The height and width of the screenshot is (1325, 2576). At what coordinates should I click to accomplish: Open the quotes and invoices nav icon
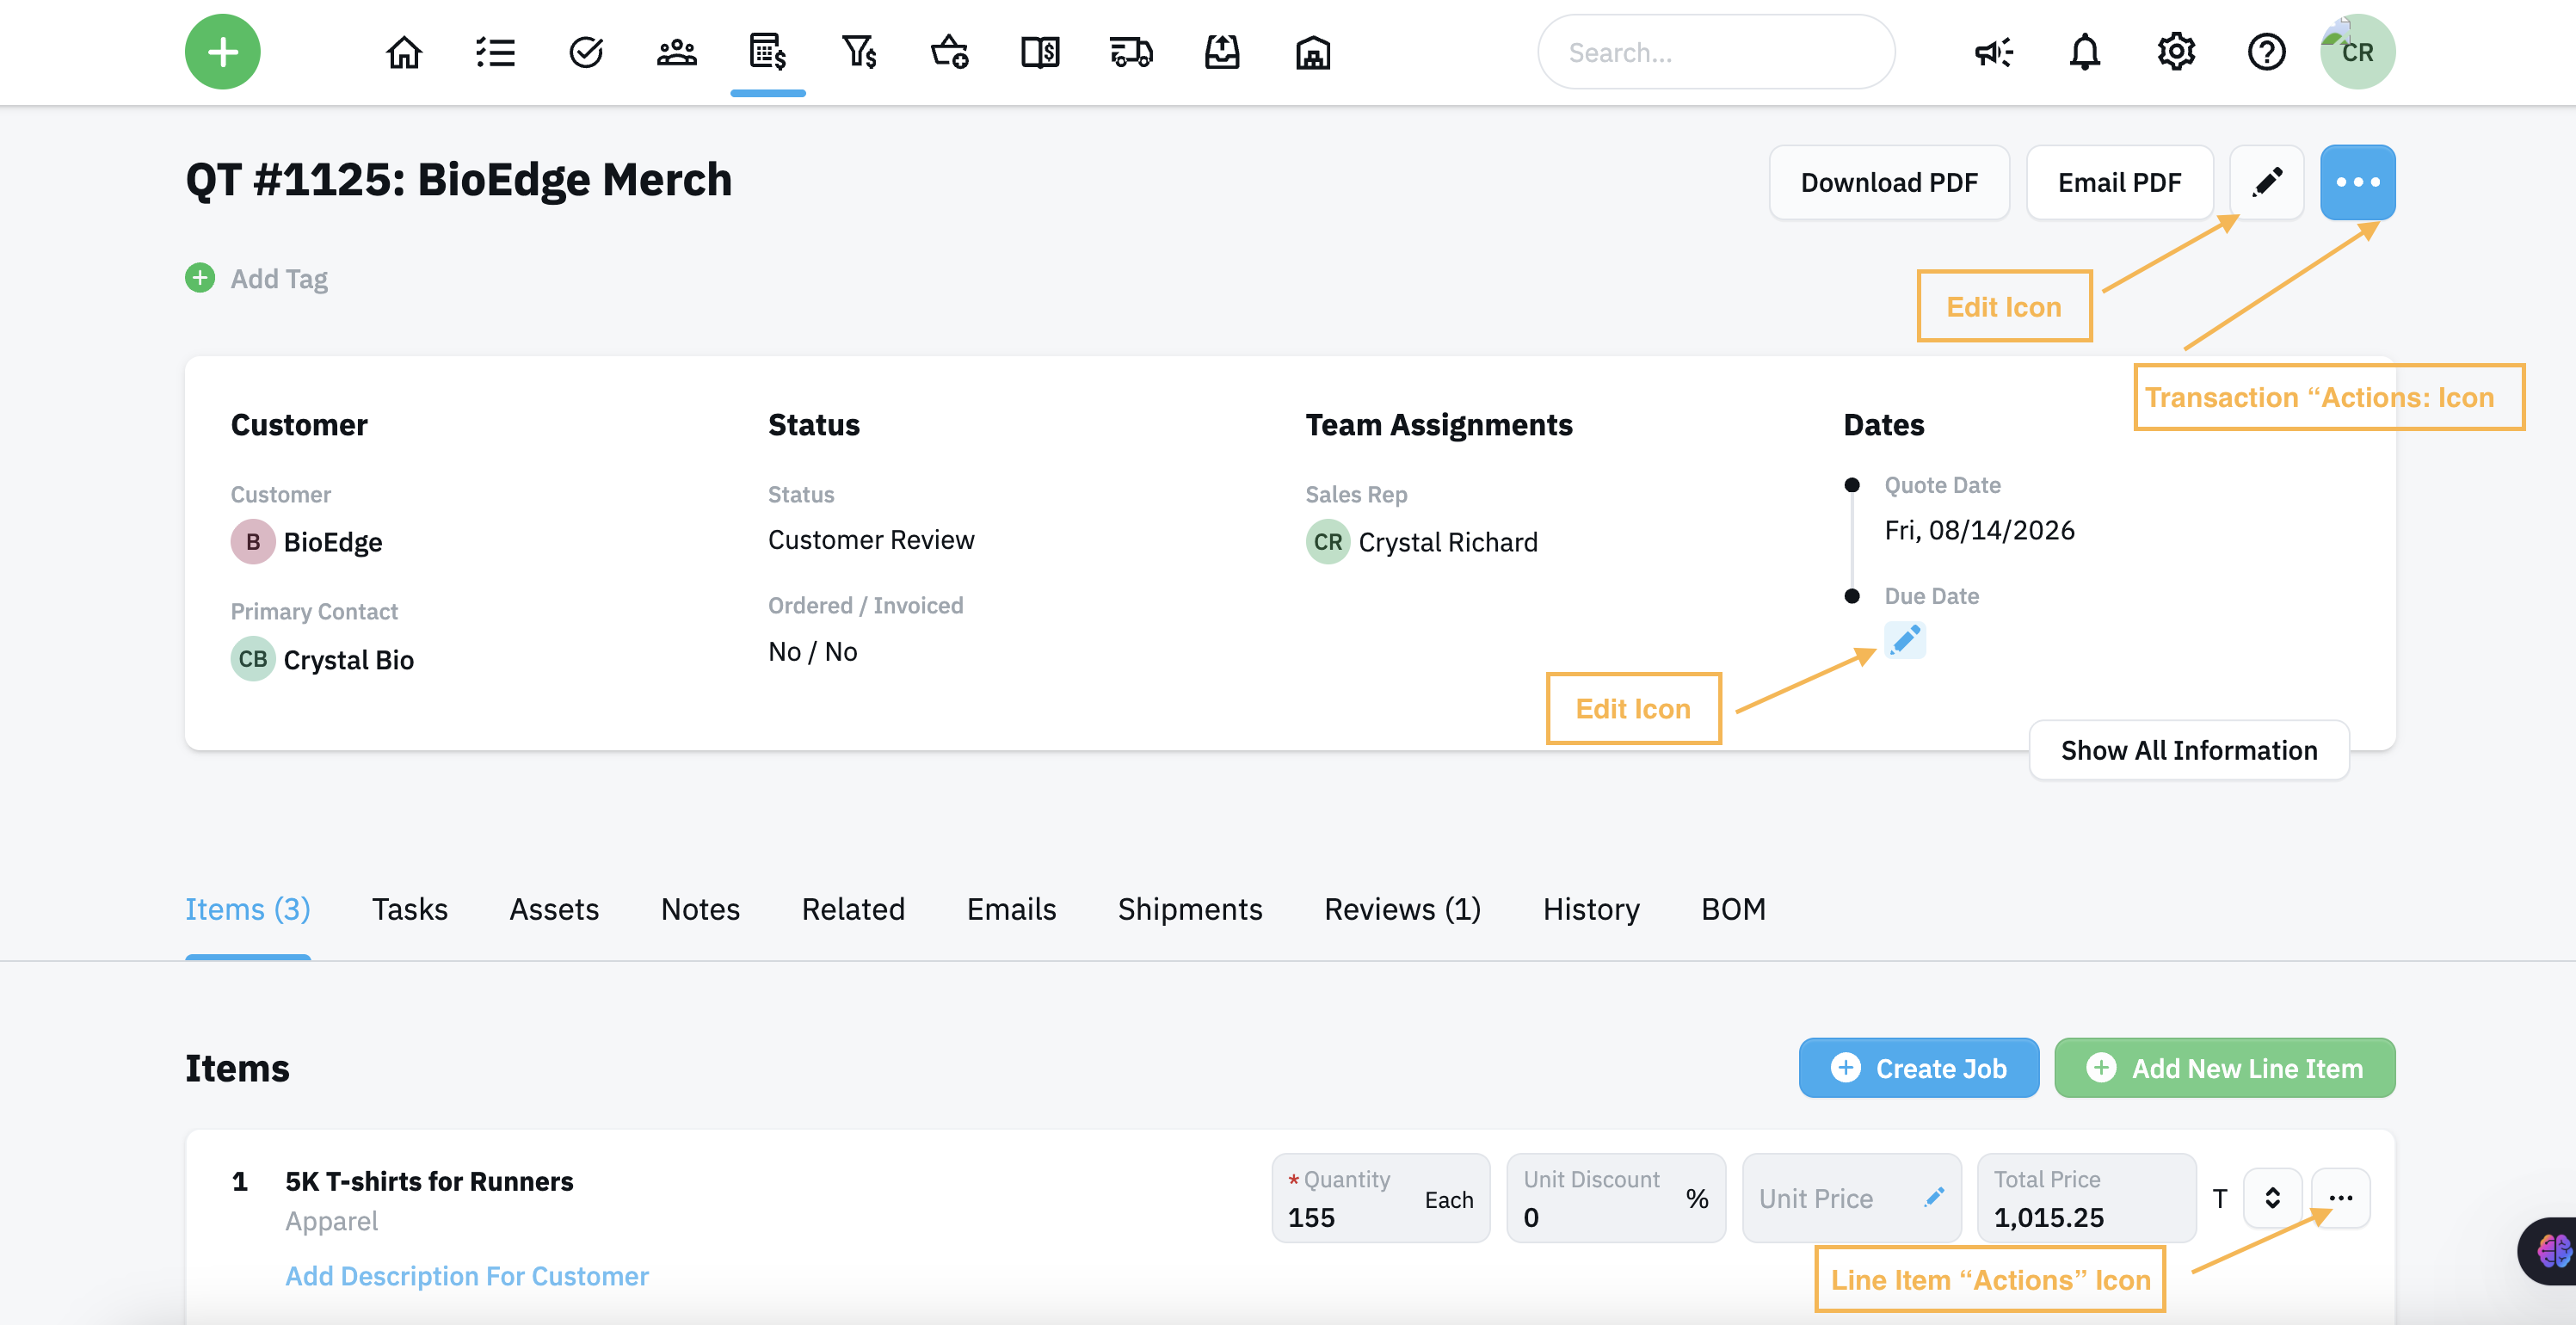coord(767,52)
